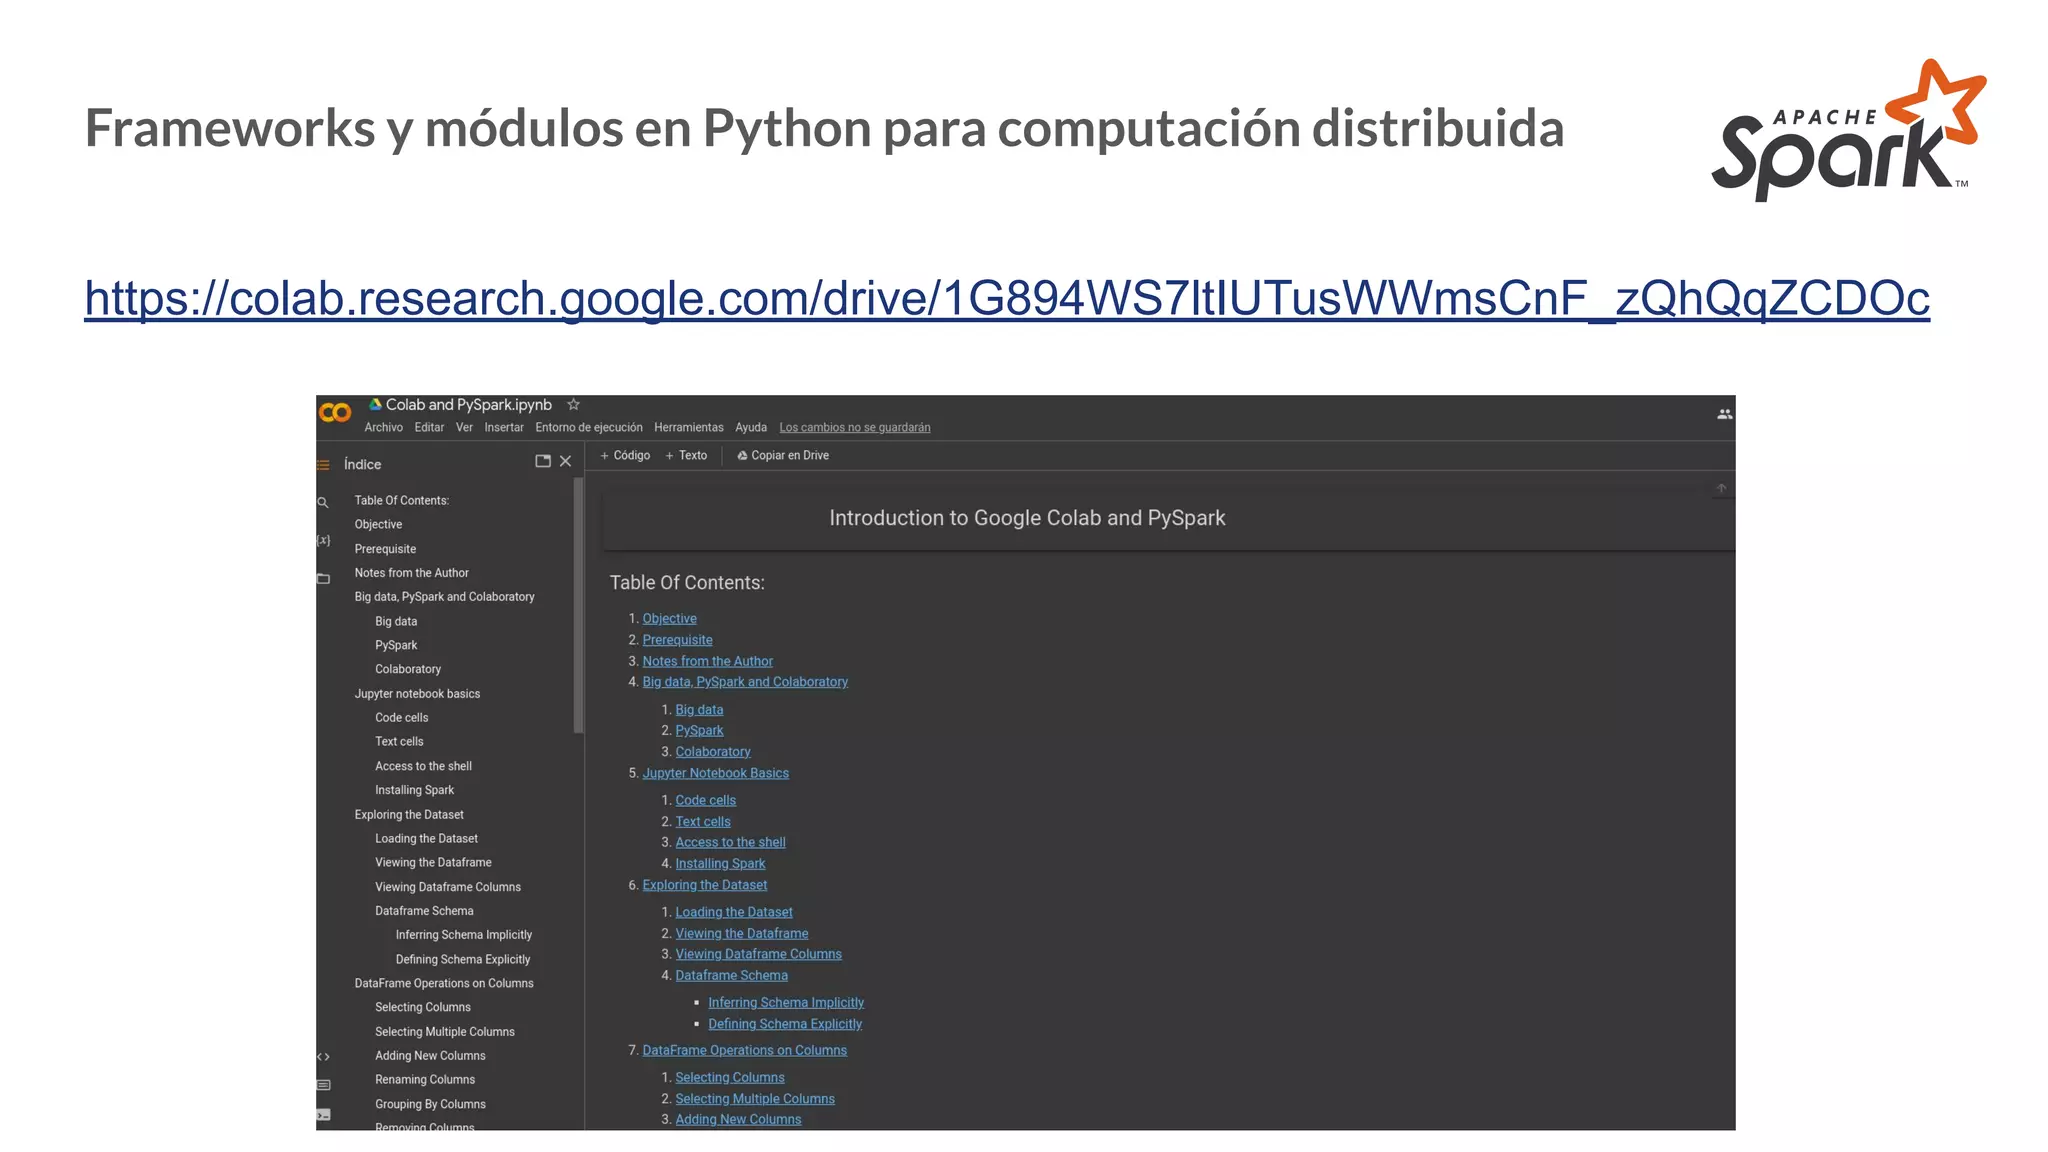Click the Colab CO logo icon
The image size is (2048, 1152).
pos(335,412)
